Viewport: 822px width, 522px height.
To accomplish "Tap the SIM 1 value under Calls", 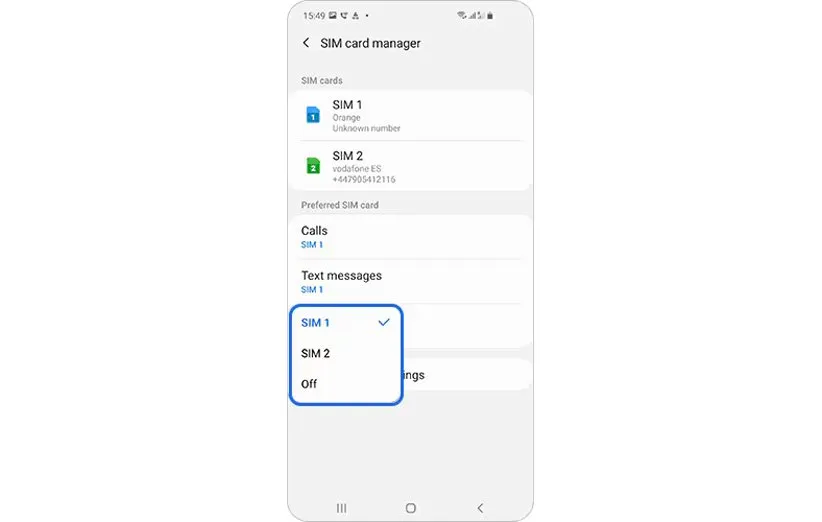I will pos(312,245).
